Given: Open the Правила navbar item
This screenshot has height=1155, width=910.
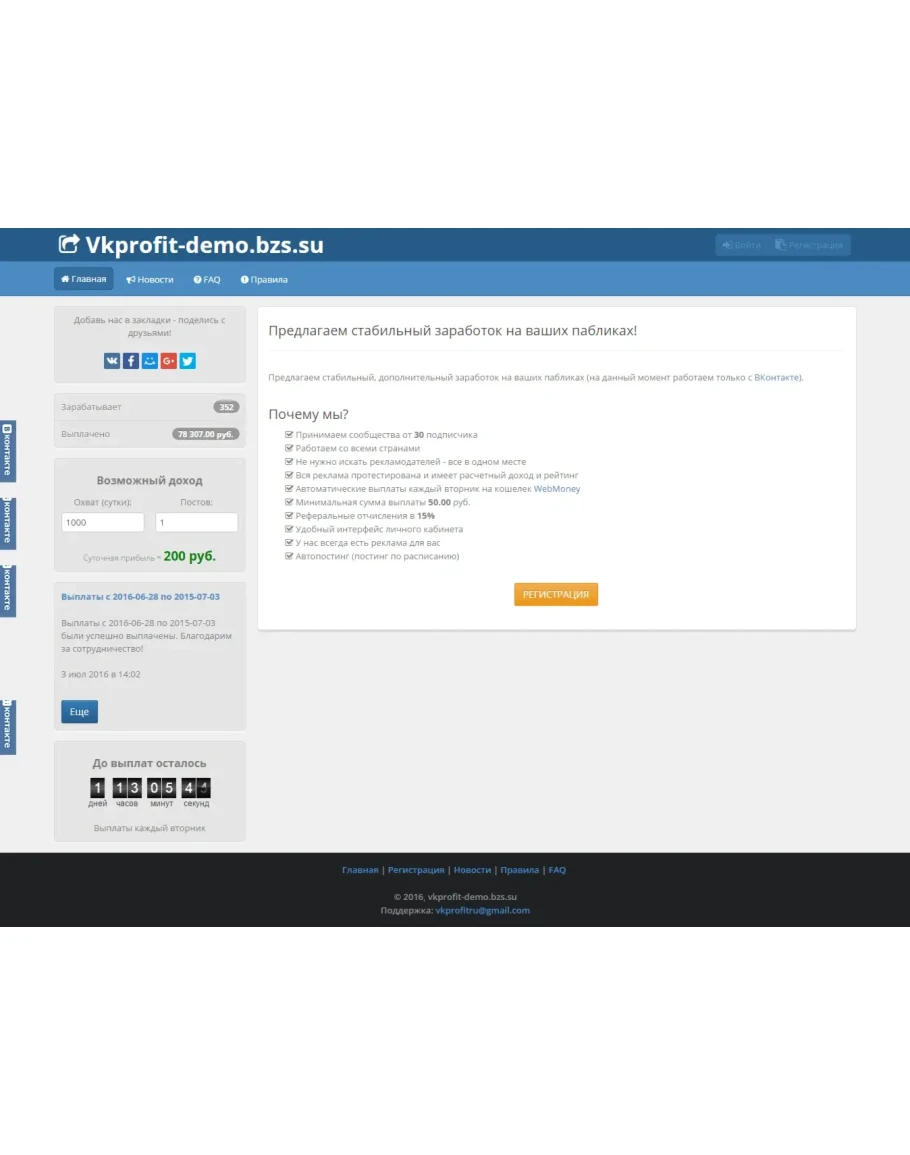Looking at the screenshot, I should coord(264,280).
